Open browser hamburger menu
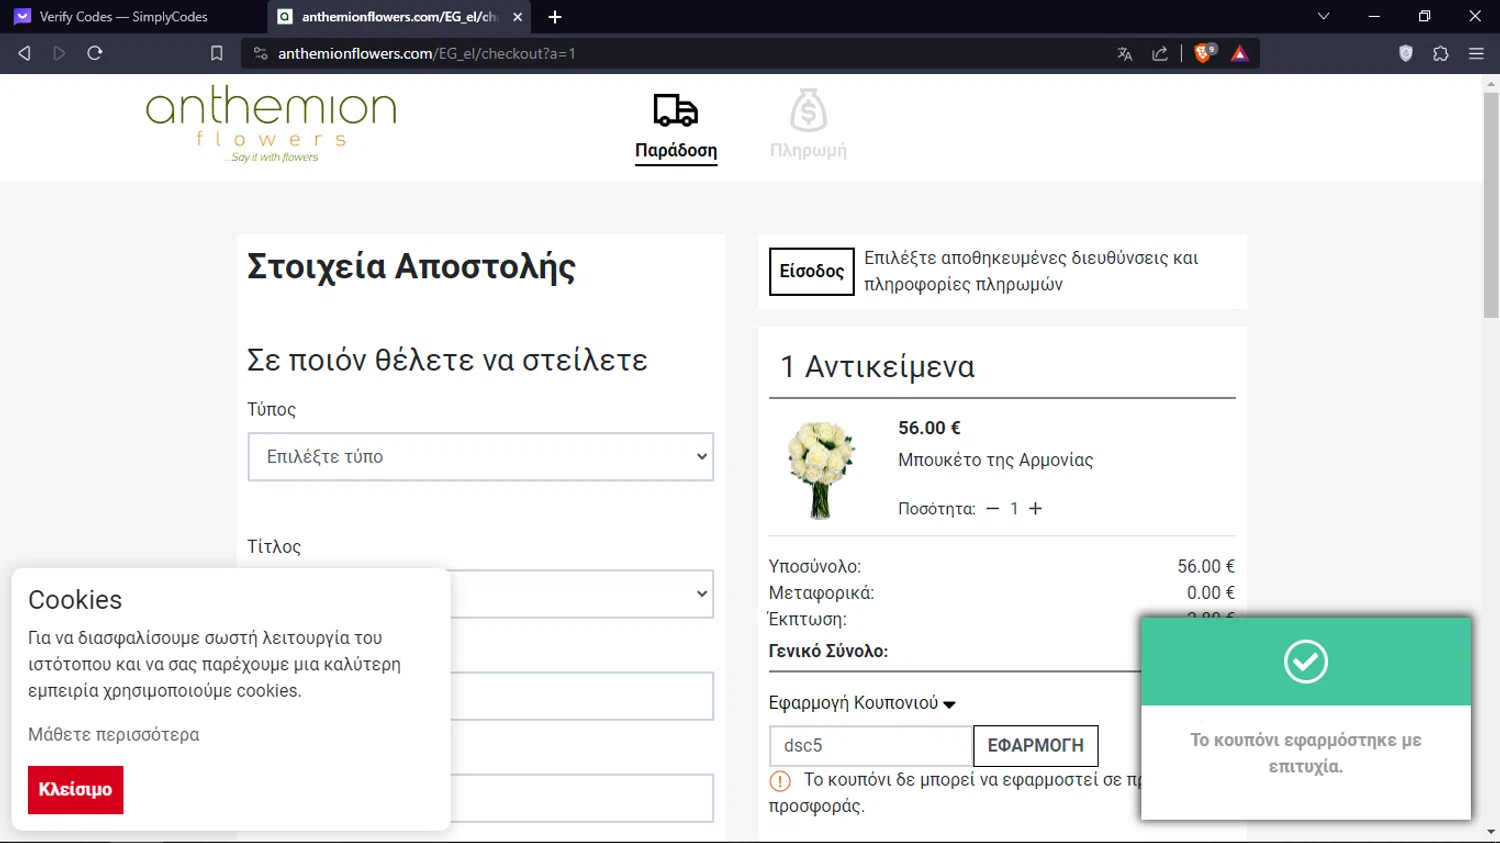The image size is (1500, 843). pos(1476,54)
